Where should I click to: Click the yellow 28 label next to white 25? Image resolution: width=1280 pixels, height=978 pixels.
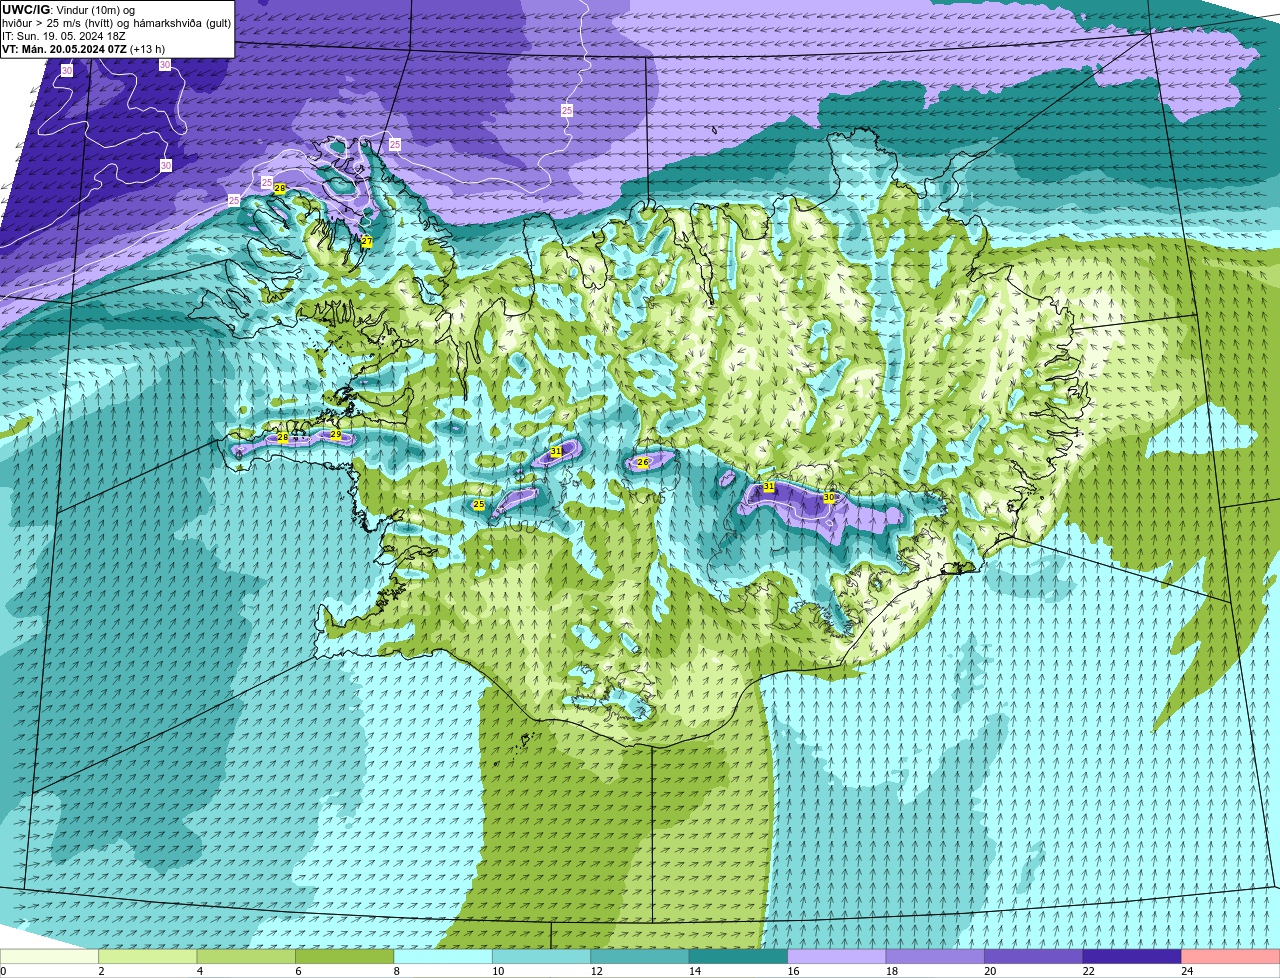pyautogui.click(x=279, y=188)
